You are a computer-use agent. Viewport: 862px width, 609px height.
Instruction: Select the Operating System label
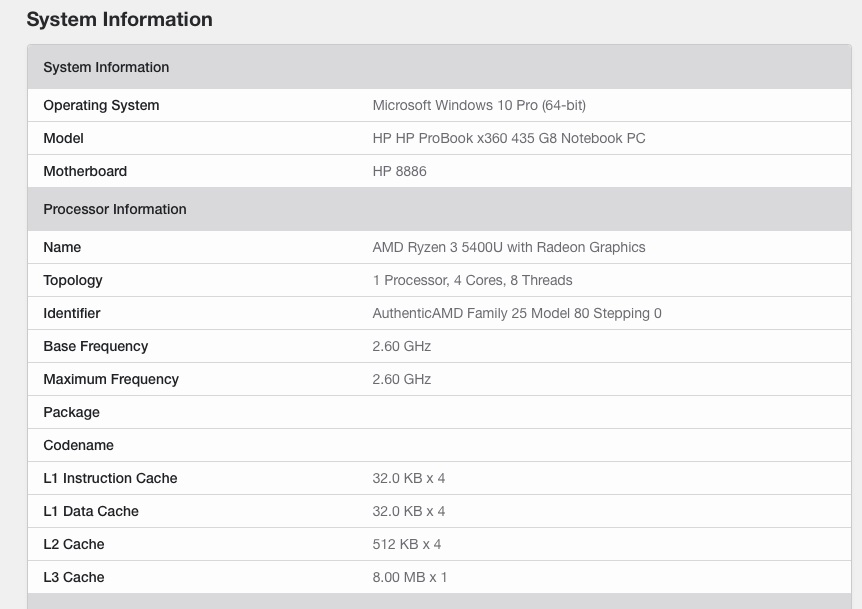pos(101,105)
